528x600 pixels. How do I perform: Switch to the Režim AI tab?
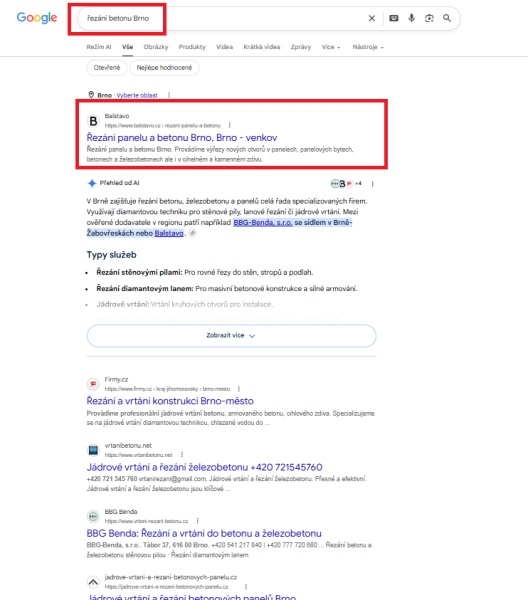pos(99,47)
